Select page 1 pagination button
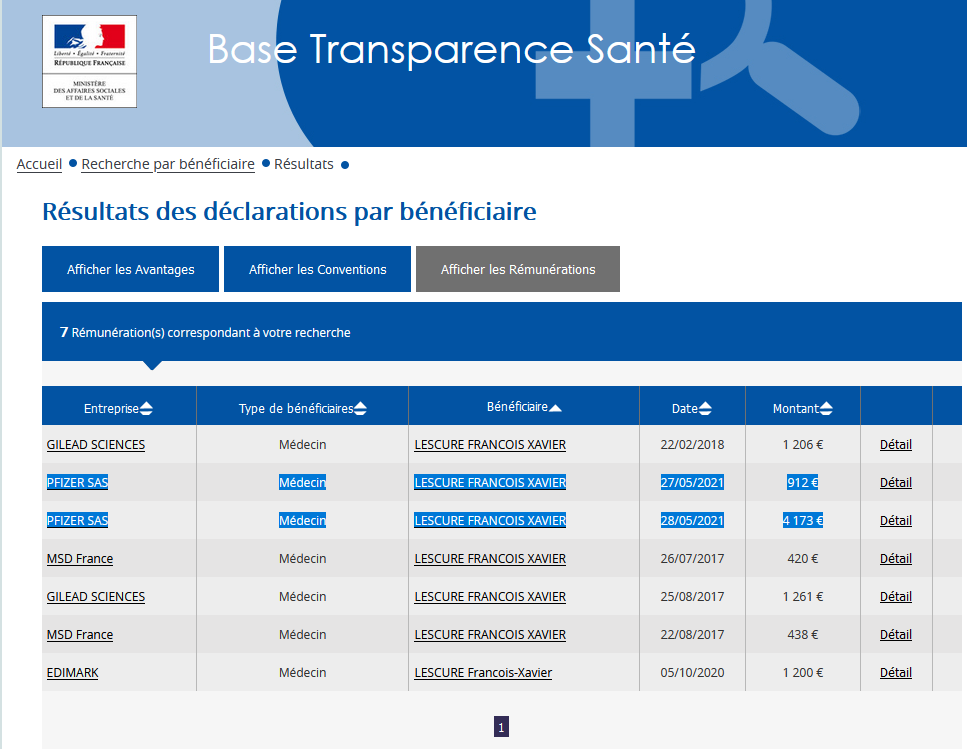Viewport: 967px width, 749px height. pyautogui.click(x=501, y=727)
